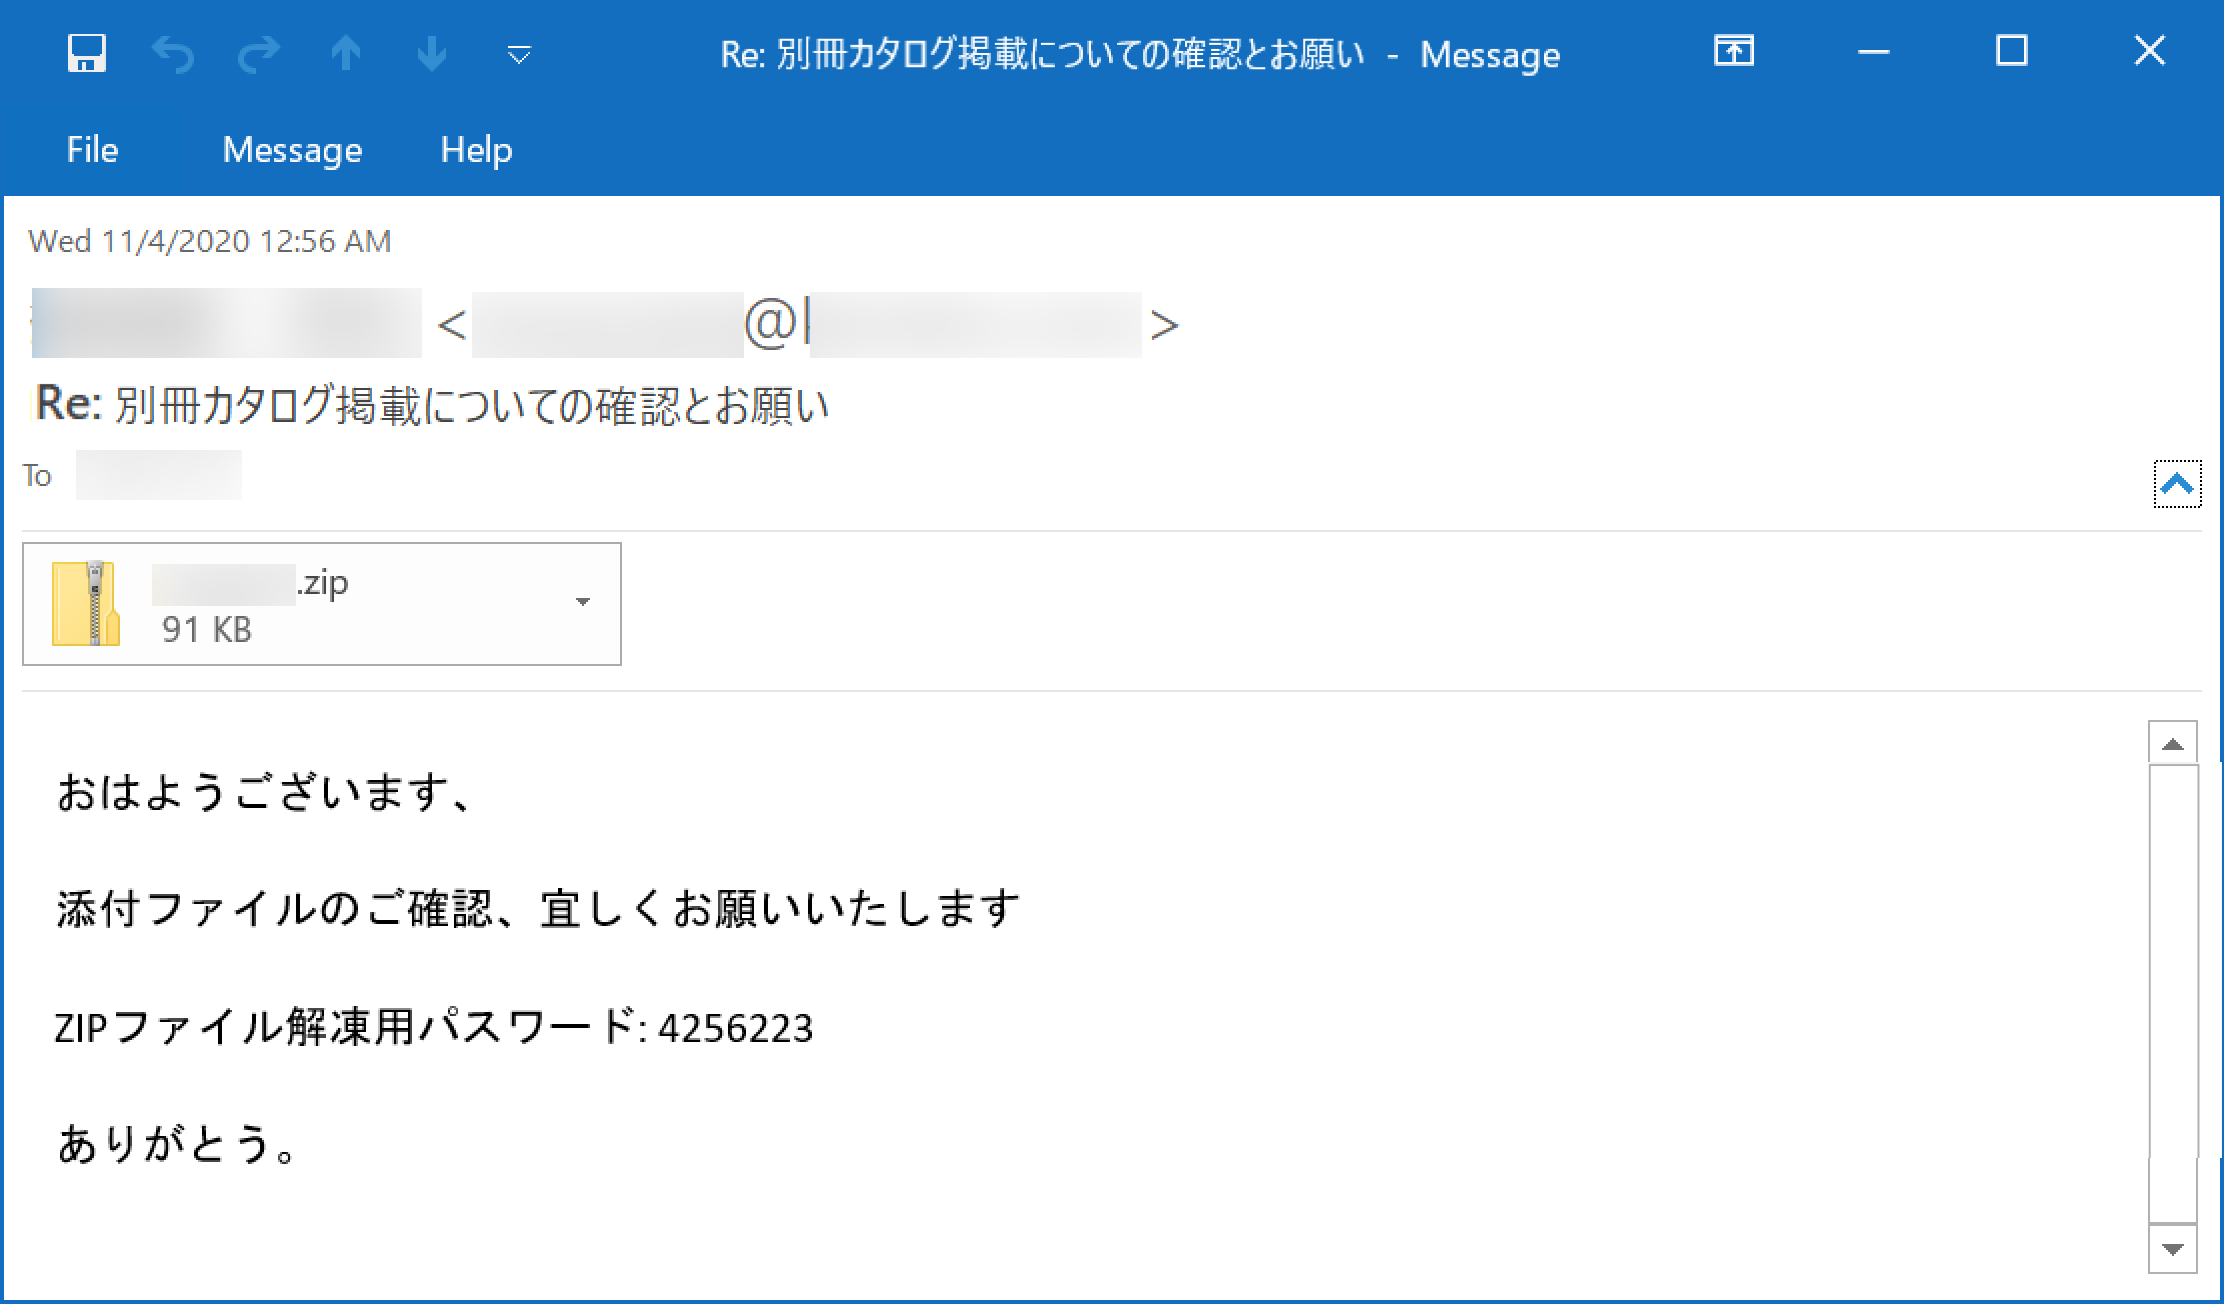The image size is (2224, 1304).
Task: Open Customize Quick Access Toolbar dropdown
Action: (519, 55)
